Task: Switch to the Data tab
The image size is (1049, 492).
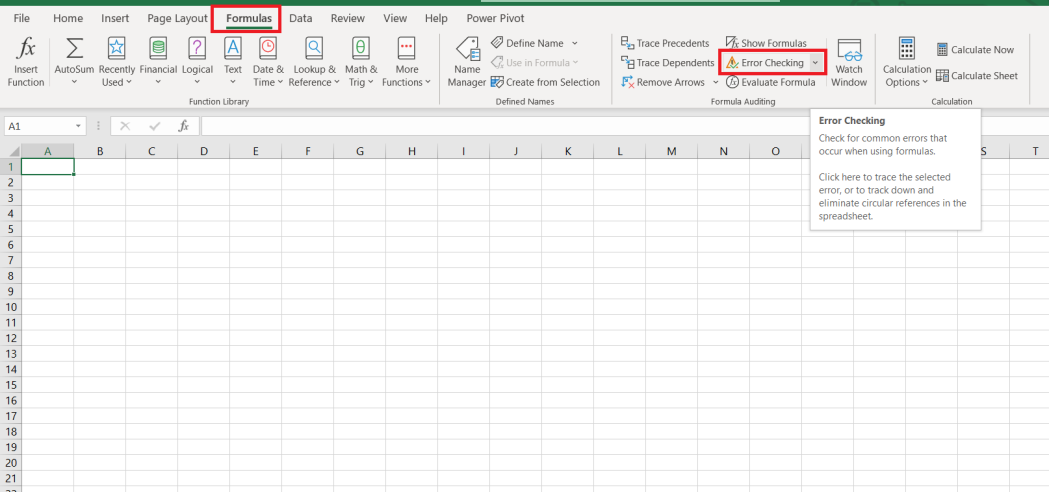Action: click(300, 18)
